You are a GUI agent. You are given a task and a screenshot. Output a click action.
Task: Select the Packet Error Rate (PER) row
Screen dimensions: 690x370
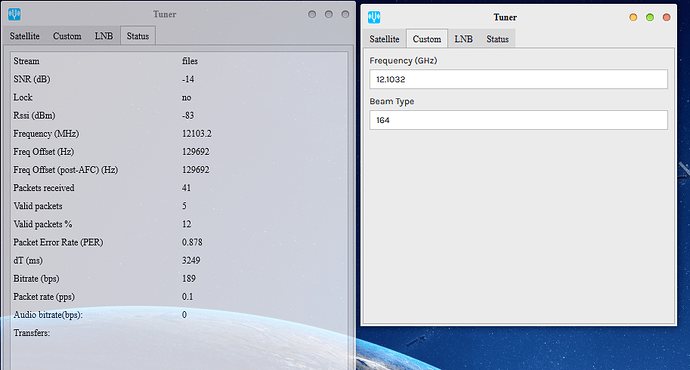coord(179,242)
